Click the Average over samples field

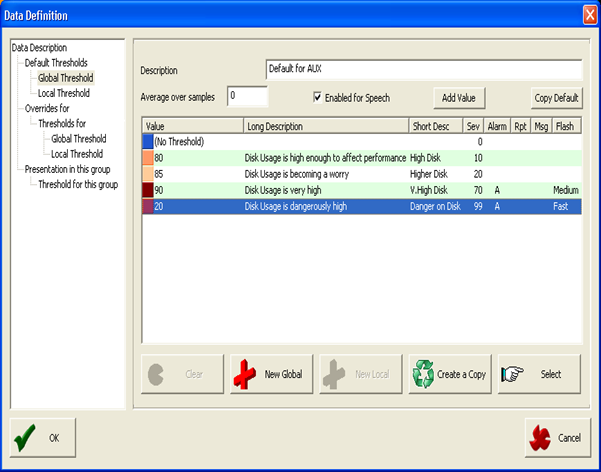(x=247, y=96)
